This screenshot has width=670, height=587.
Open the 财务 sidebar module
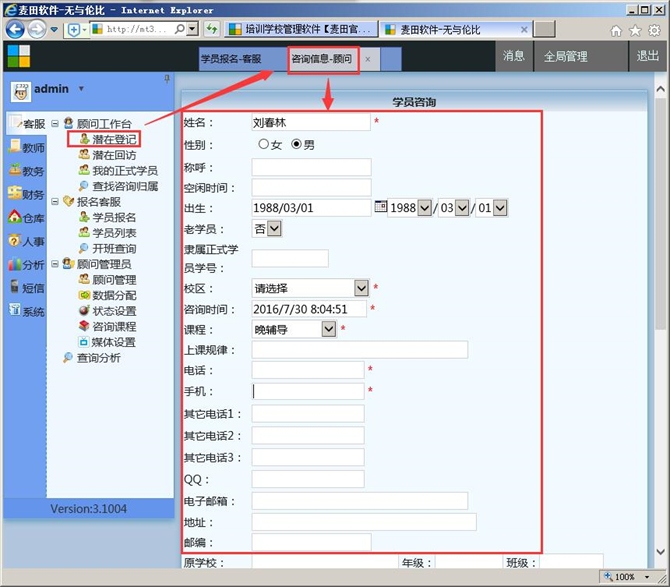(x=27, y=194)
